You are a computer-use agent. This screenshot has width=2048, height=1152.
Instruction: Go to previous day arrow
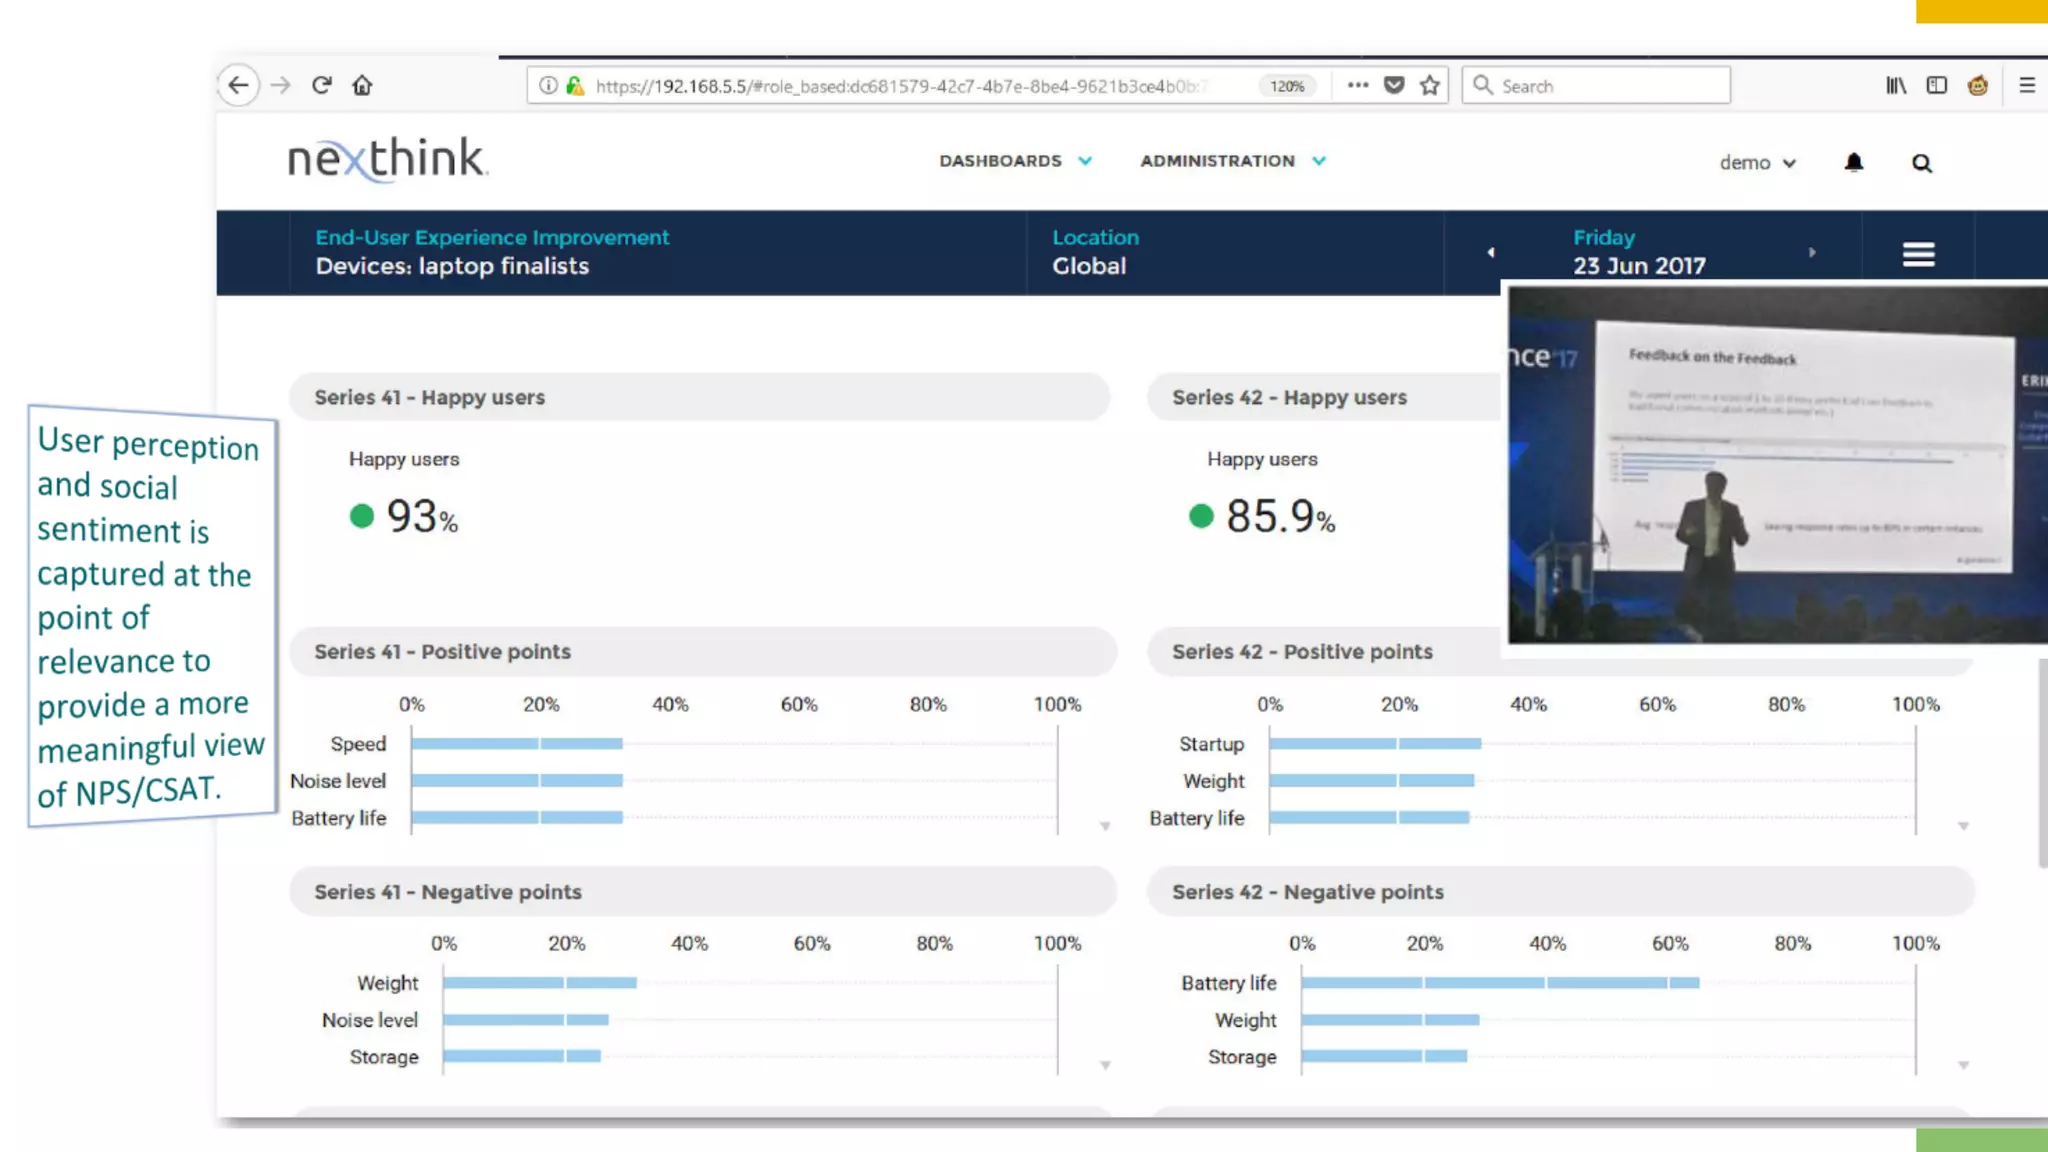tap(1490, 252)
